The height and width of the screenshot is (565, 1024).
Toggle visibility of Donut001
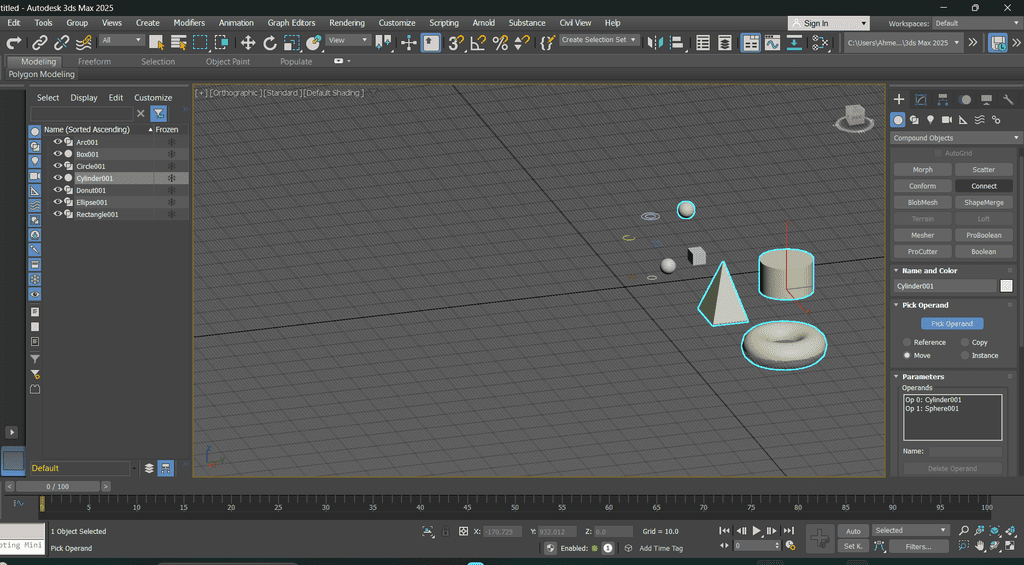pos(57,190)
